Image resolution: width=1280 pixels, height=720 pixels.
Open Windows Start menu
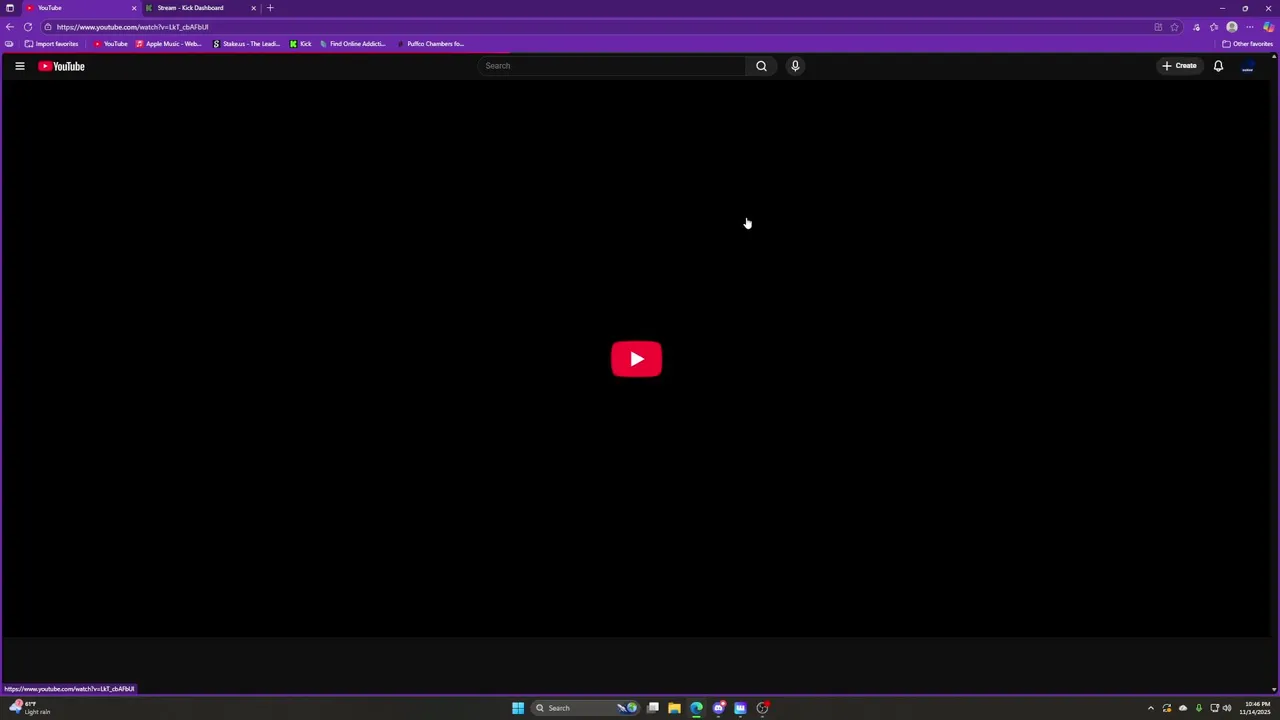[518, 708]
